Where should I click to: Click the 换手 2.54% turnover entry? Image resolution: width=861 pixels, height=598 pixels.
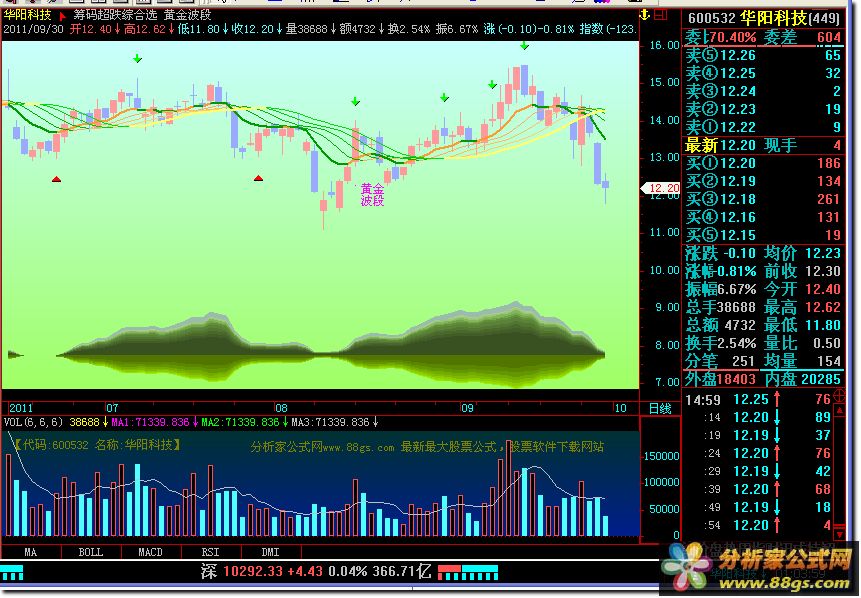tap(721, 343)
